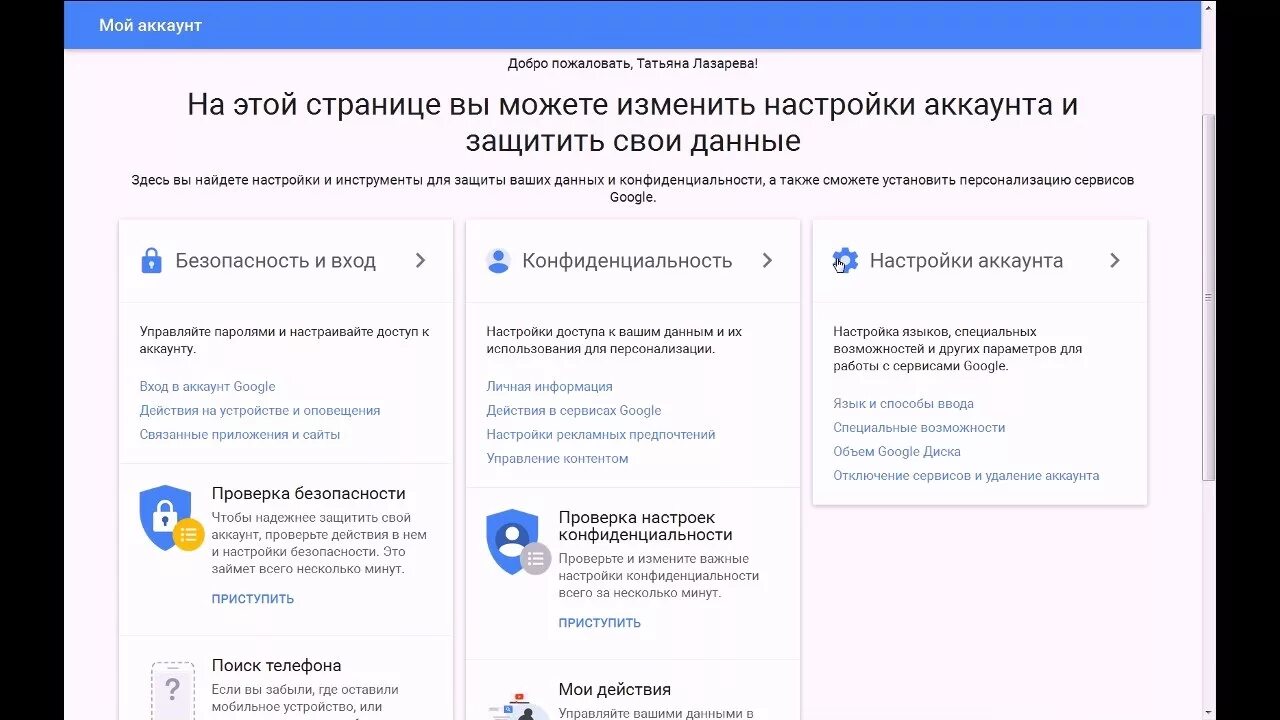The width and height of the screenshot is (1280, 720).
Task: Click ПРИСТУПИТЬ under Проверка настроек конфиденциальности
Action: (x=600, y=623)
